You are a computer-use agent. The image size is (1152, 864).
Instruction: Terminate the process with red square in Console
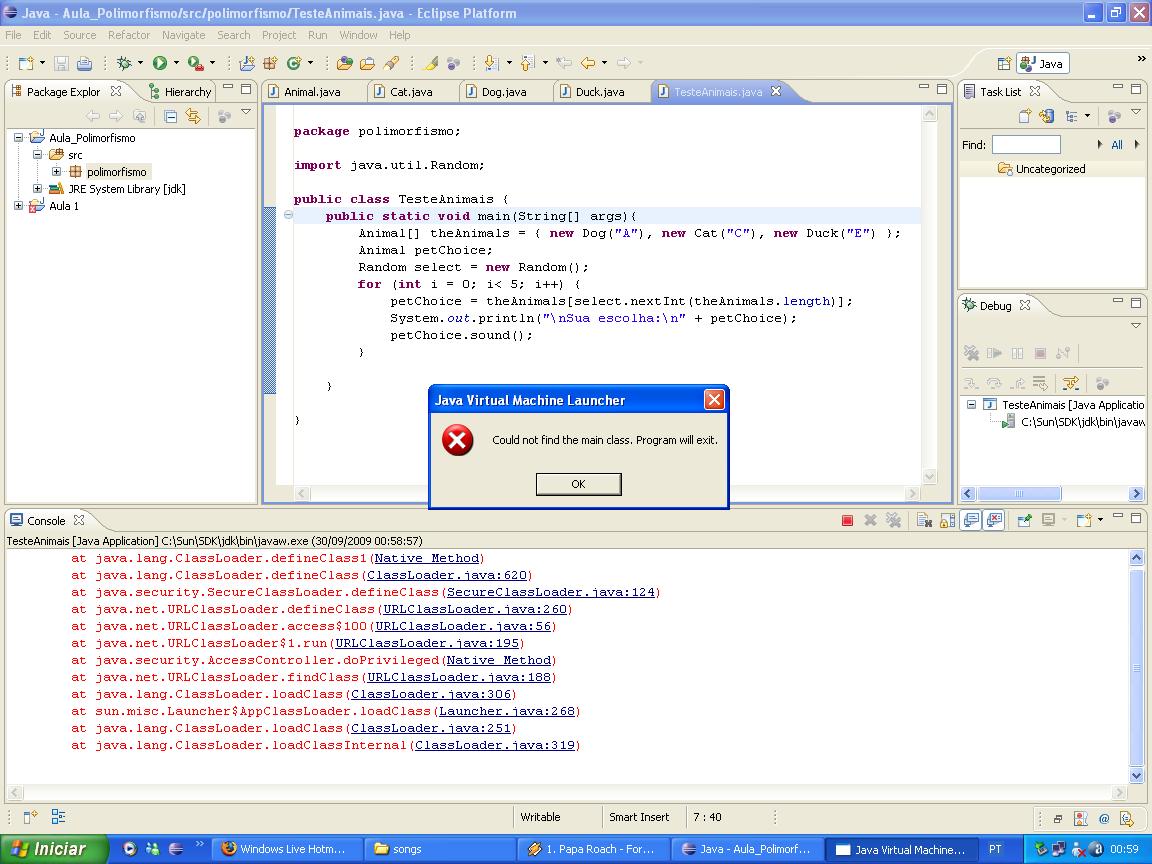pyautogui.click(x=847, y=520)
